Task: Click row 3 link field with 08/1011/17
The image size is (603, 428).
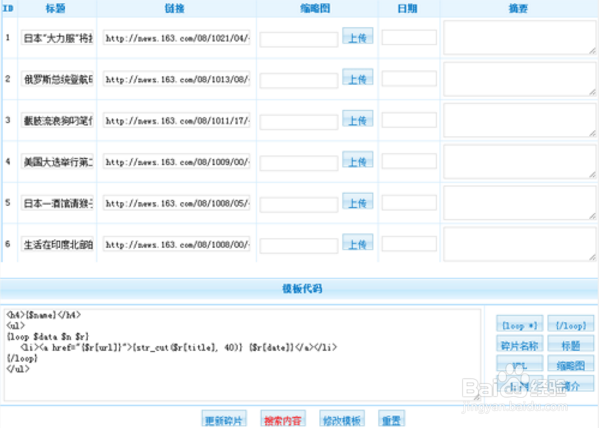Action: [x=177, y=120]
